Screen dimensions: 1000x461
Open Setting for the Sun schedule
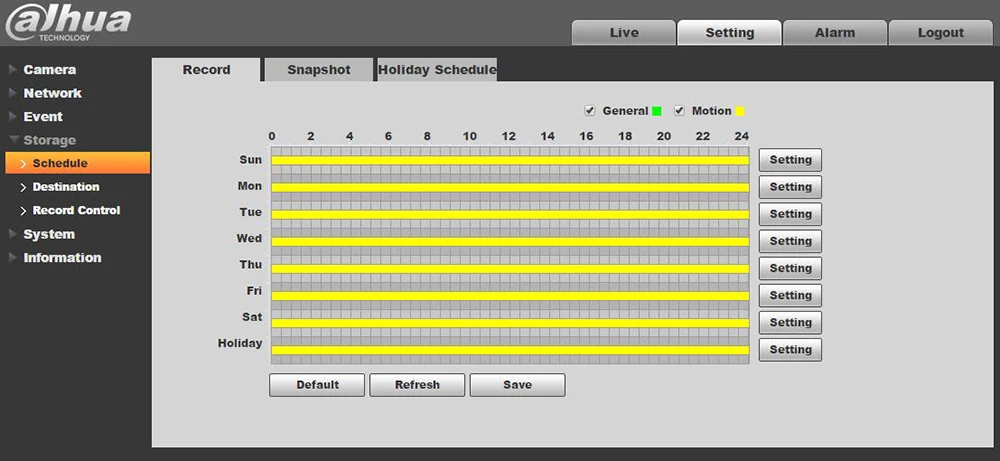click(x=790, y=160)
